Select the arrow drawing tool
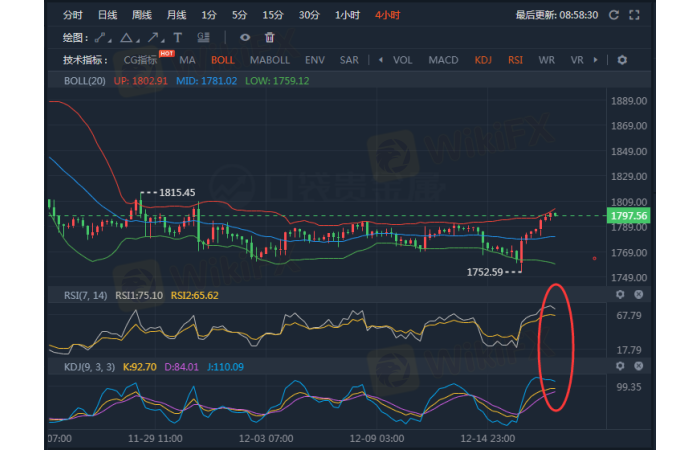Viewport: 700px width, 450px height. pos(154,38)
